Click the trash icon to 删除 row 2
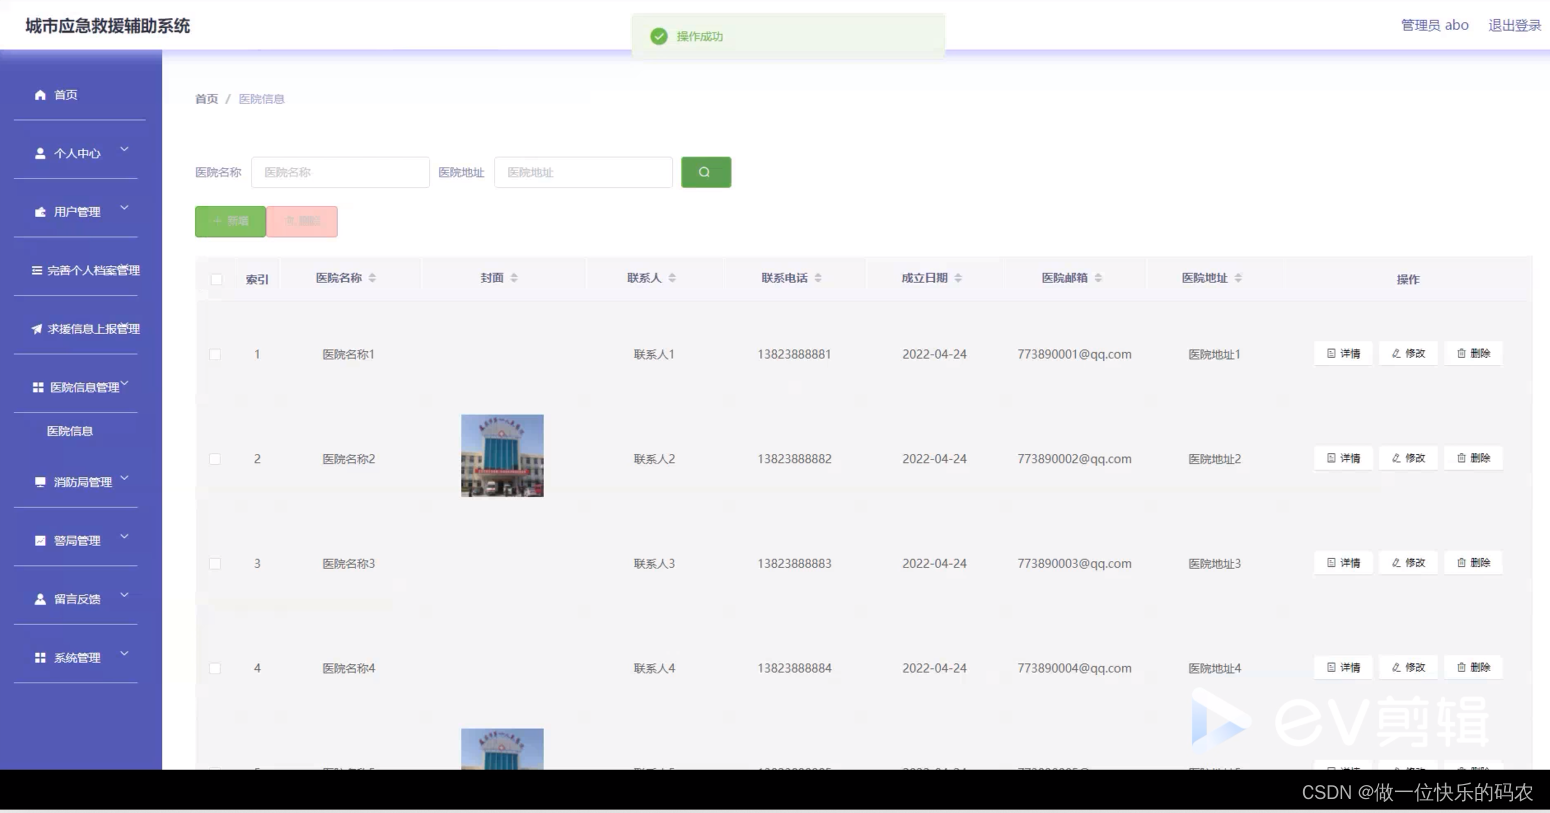This screenshot has width=1550, height=813. pos(1472,458)
